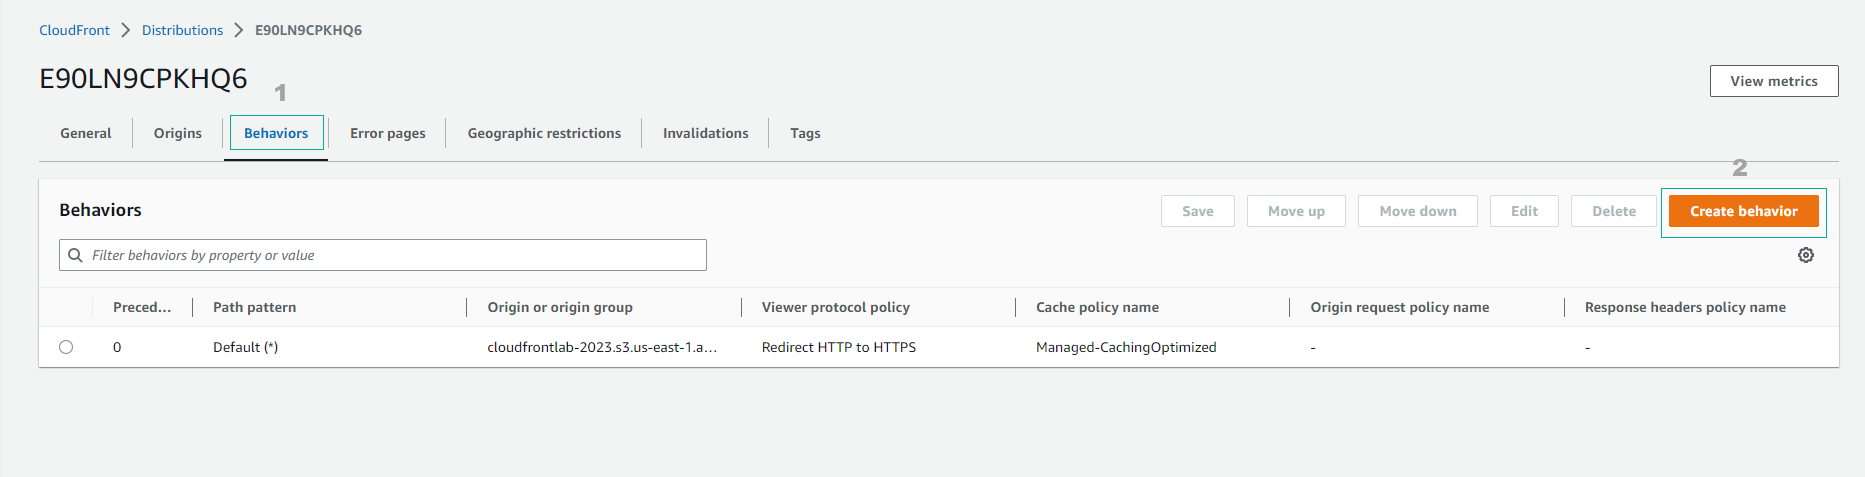Click the E90LN9CPKHQ6 page heading

point(143,78)
